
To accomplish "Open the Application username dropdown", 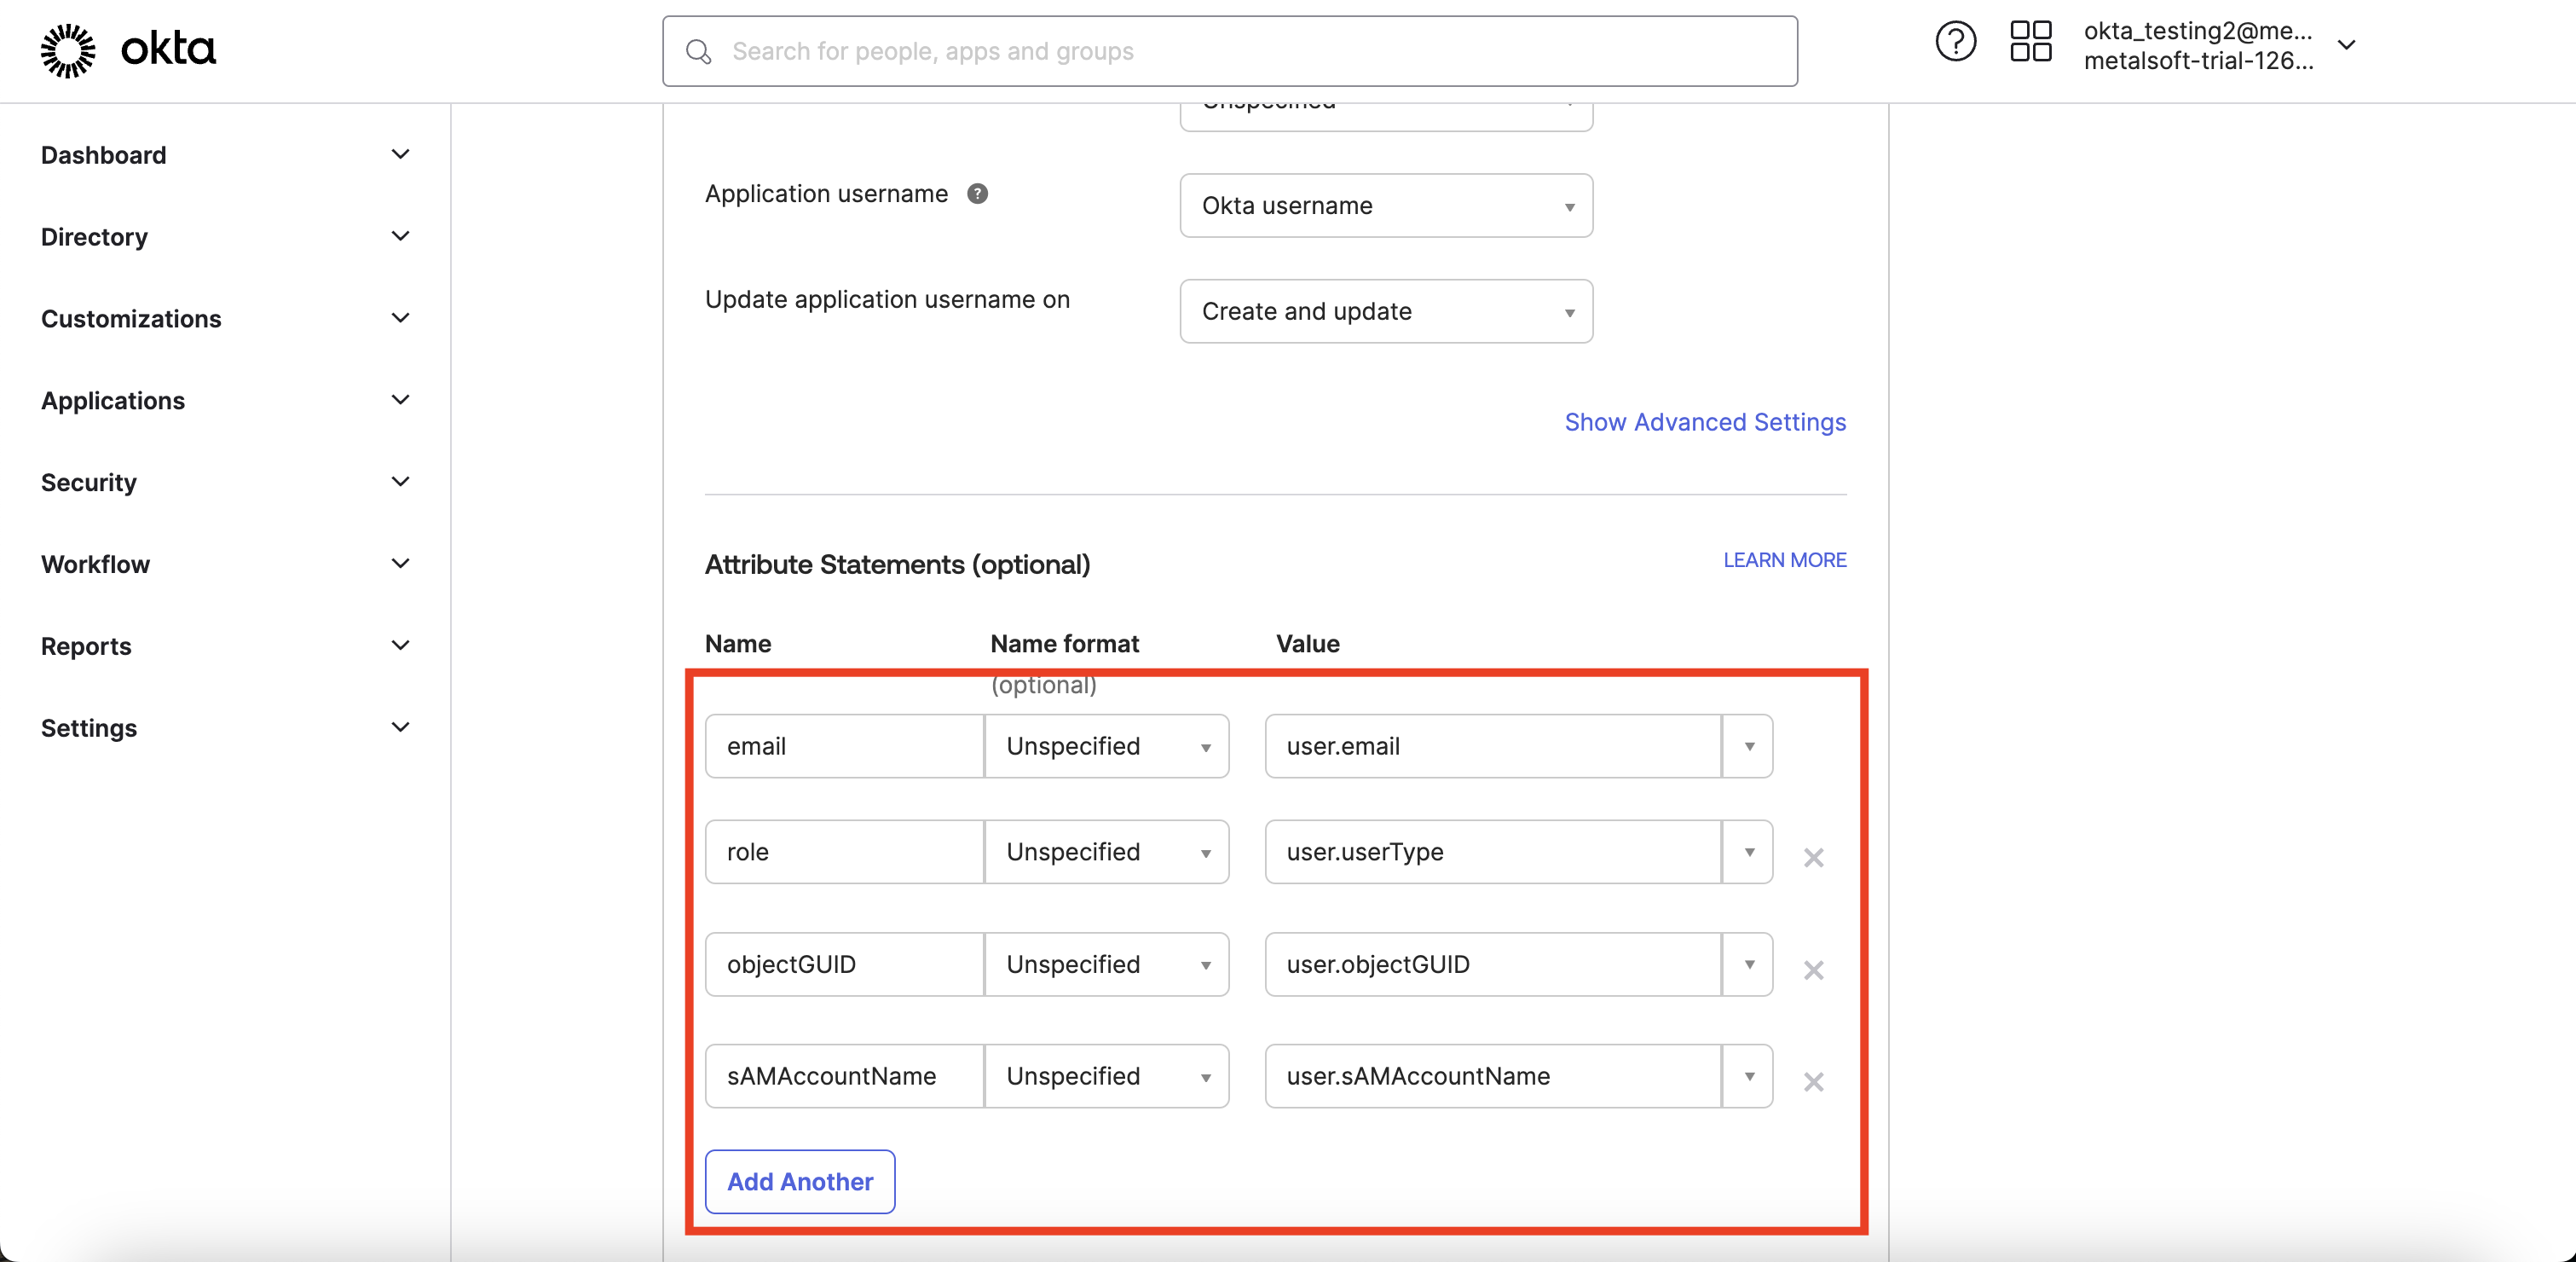I will tap(1385, 206).
